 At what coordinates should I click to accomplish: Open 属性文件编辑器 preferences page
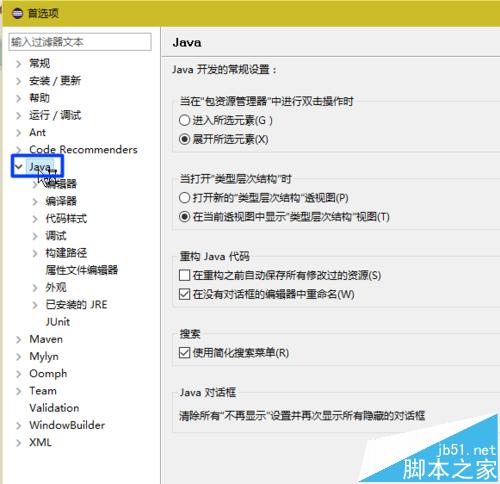[82, 270]
